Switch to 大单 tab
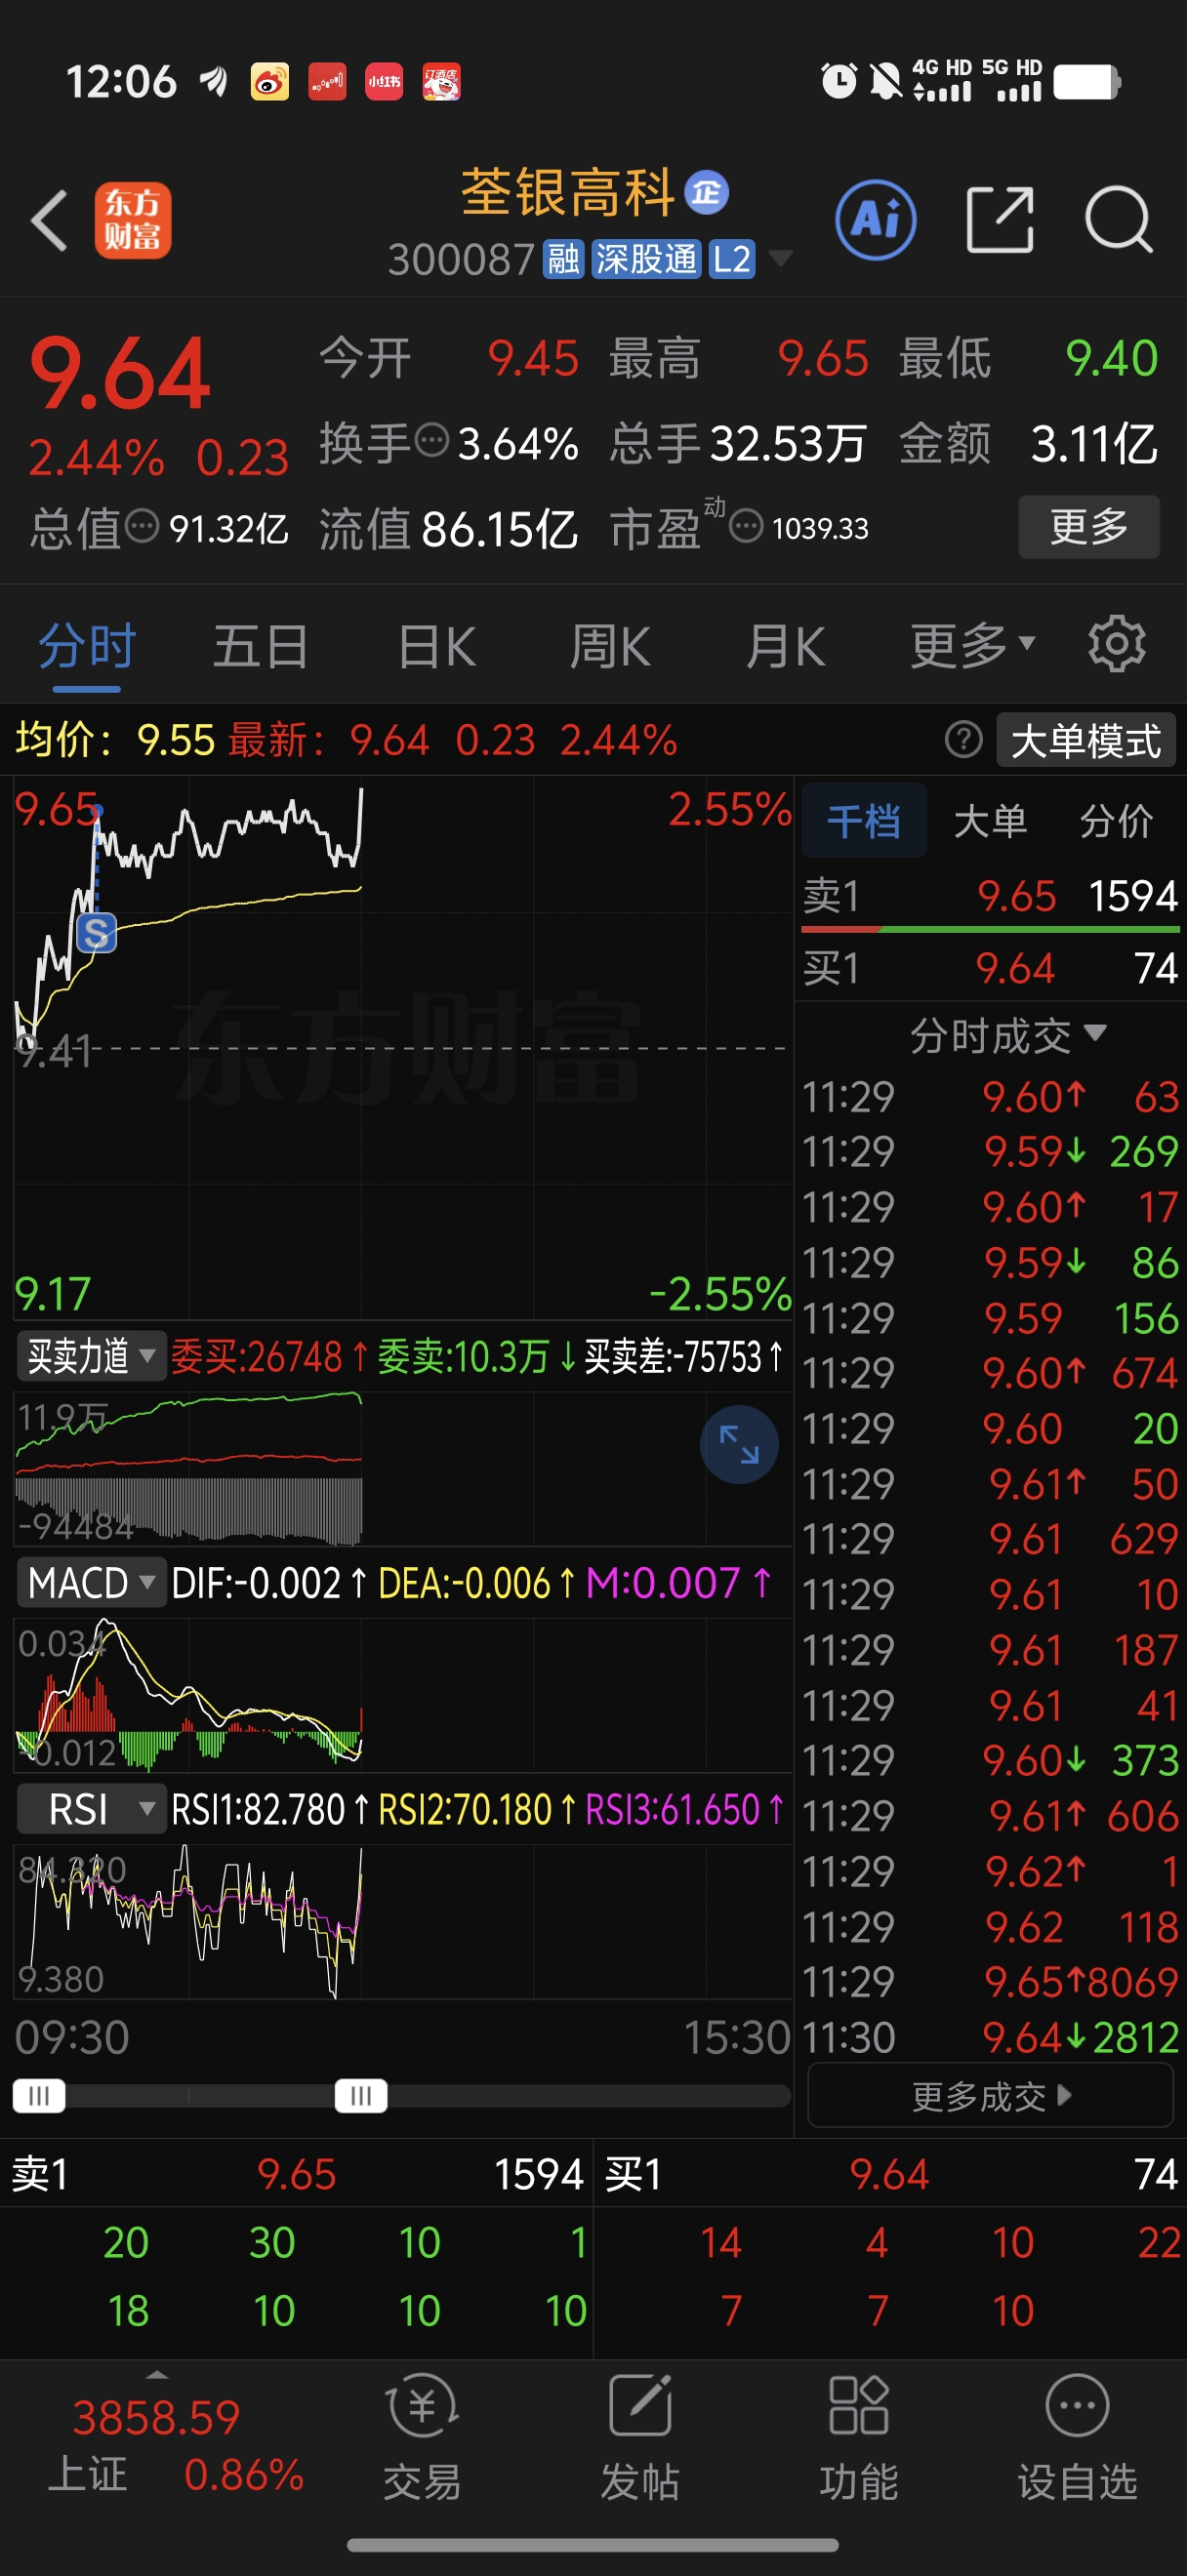1187x2576 pixels. (x=990, y=821)
